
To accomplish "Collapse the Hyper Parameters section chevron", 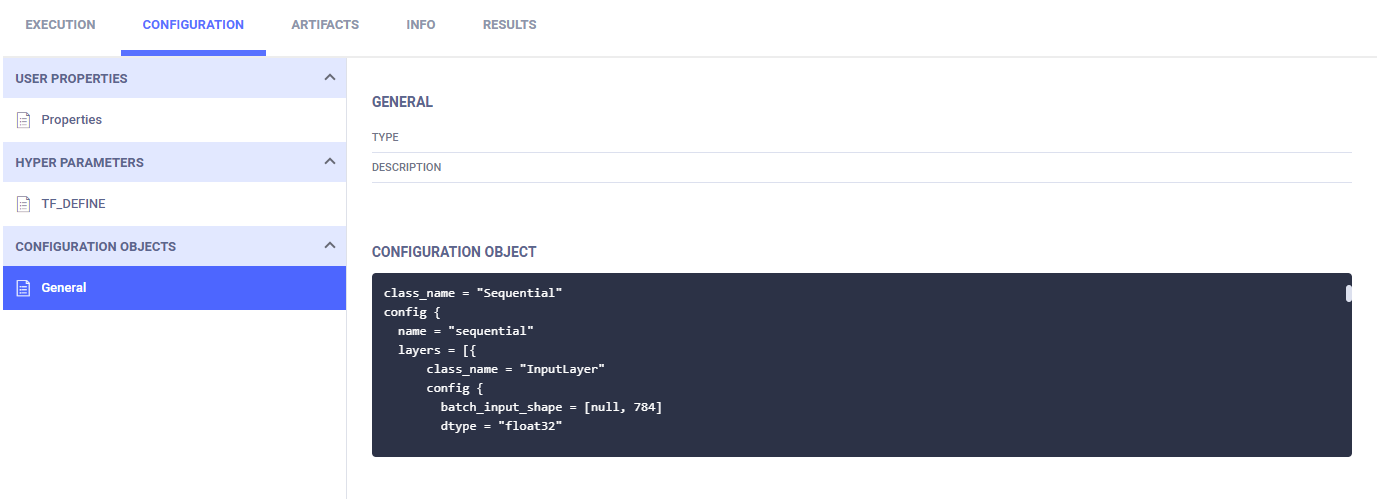I will click(329, 161).
